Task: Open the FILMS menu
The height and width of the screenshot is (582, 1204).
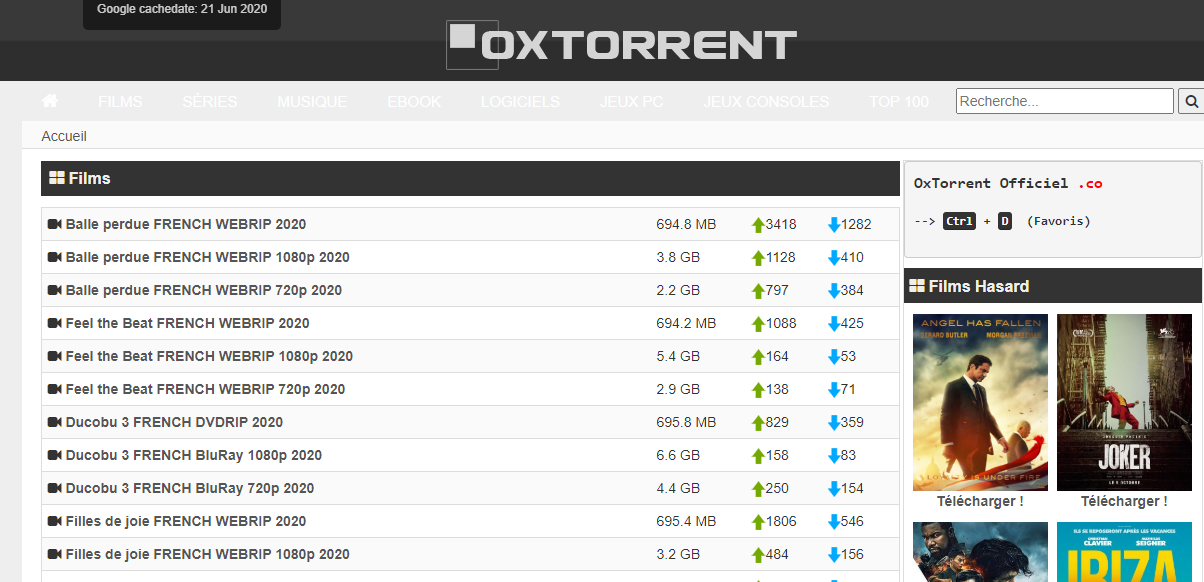Action: coord(120,101)
